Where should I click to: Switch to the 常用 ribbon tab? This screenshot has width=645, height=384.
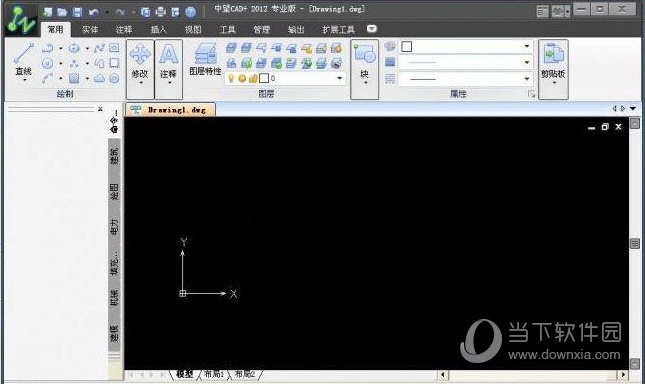(x=56, y=29)
